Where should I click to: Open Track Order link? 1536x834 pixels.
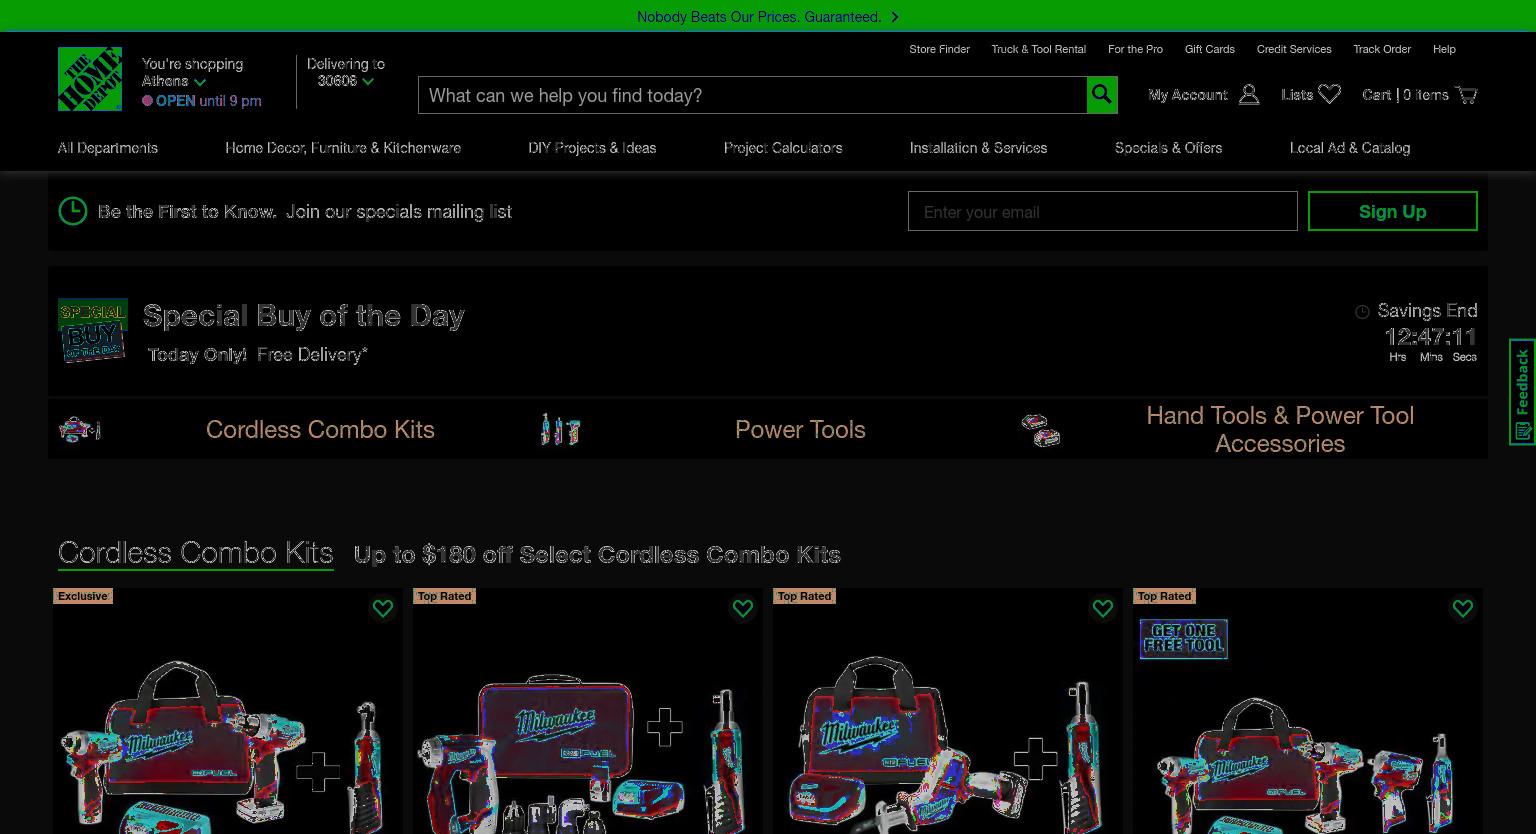[1382, 49]
